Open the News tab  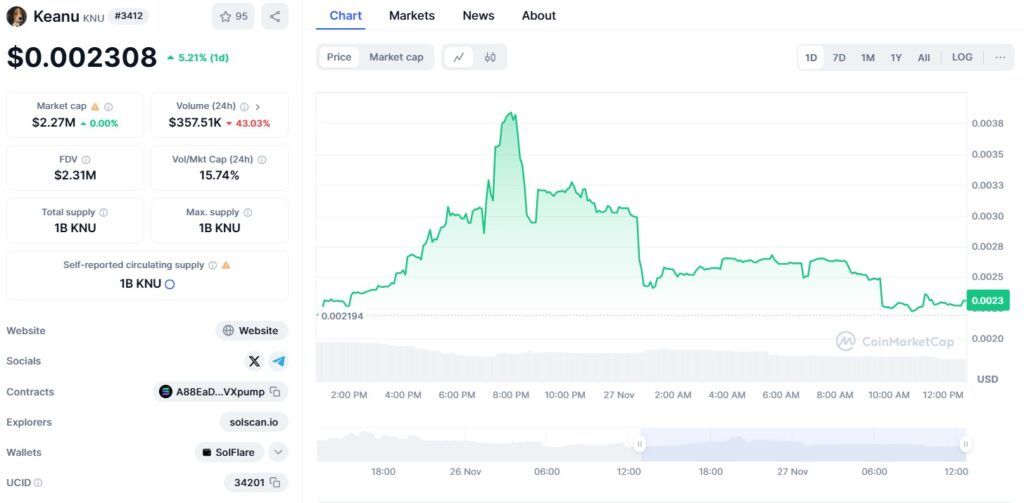coord(478,16)
